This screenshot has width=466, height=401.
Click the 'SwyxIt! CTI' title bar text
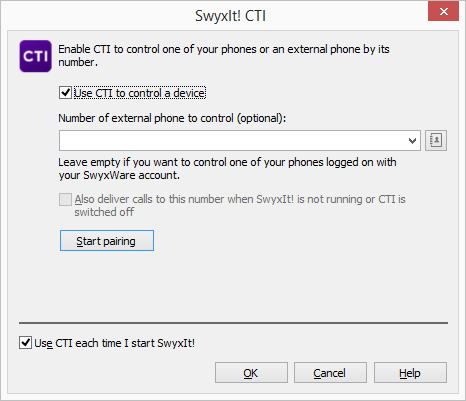click(x=230, y=16)
